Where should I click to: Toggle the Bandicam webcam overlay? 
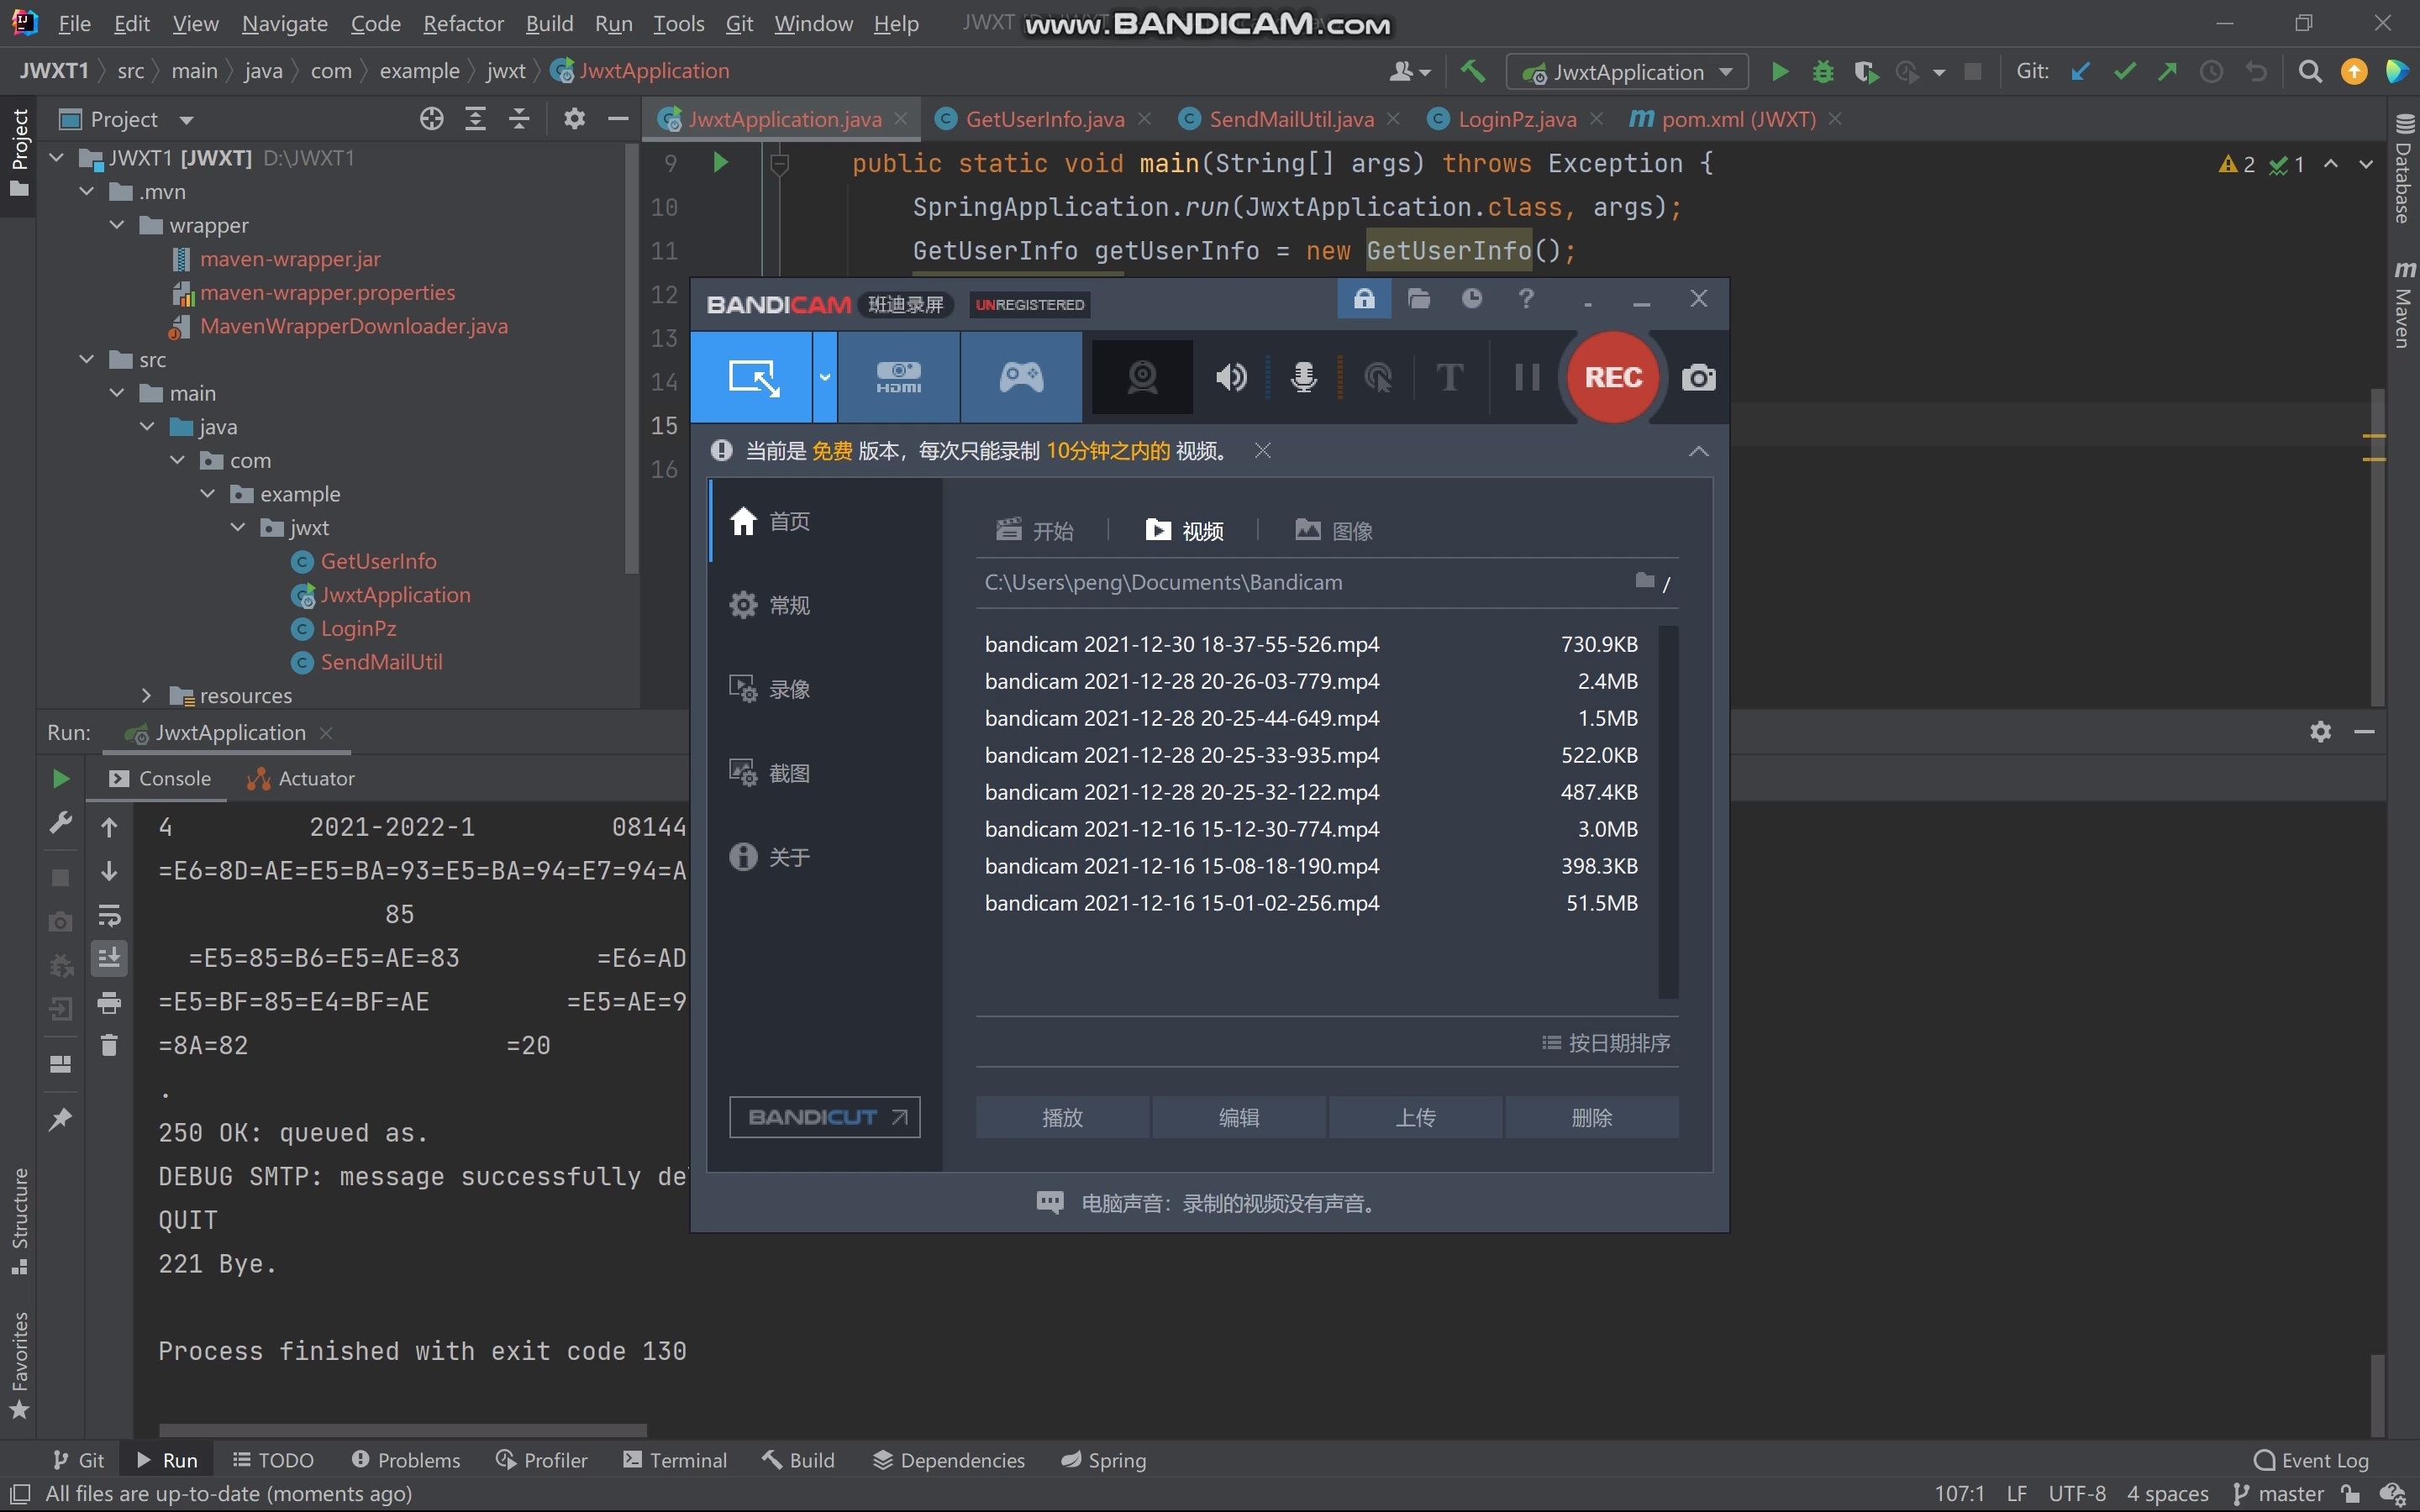click(x=1142, y=377)
